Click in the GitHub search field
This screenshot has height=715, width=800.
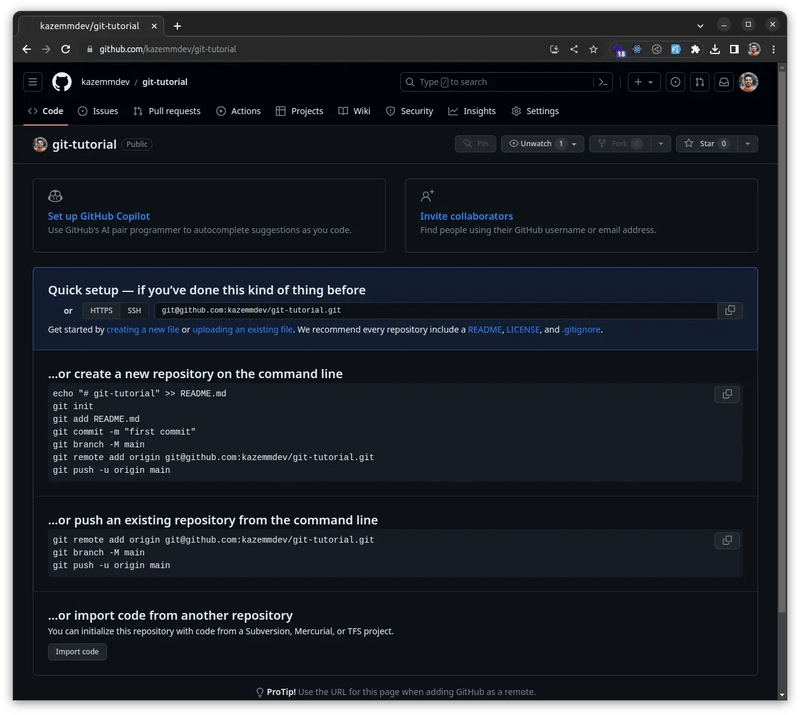[505, 82]
